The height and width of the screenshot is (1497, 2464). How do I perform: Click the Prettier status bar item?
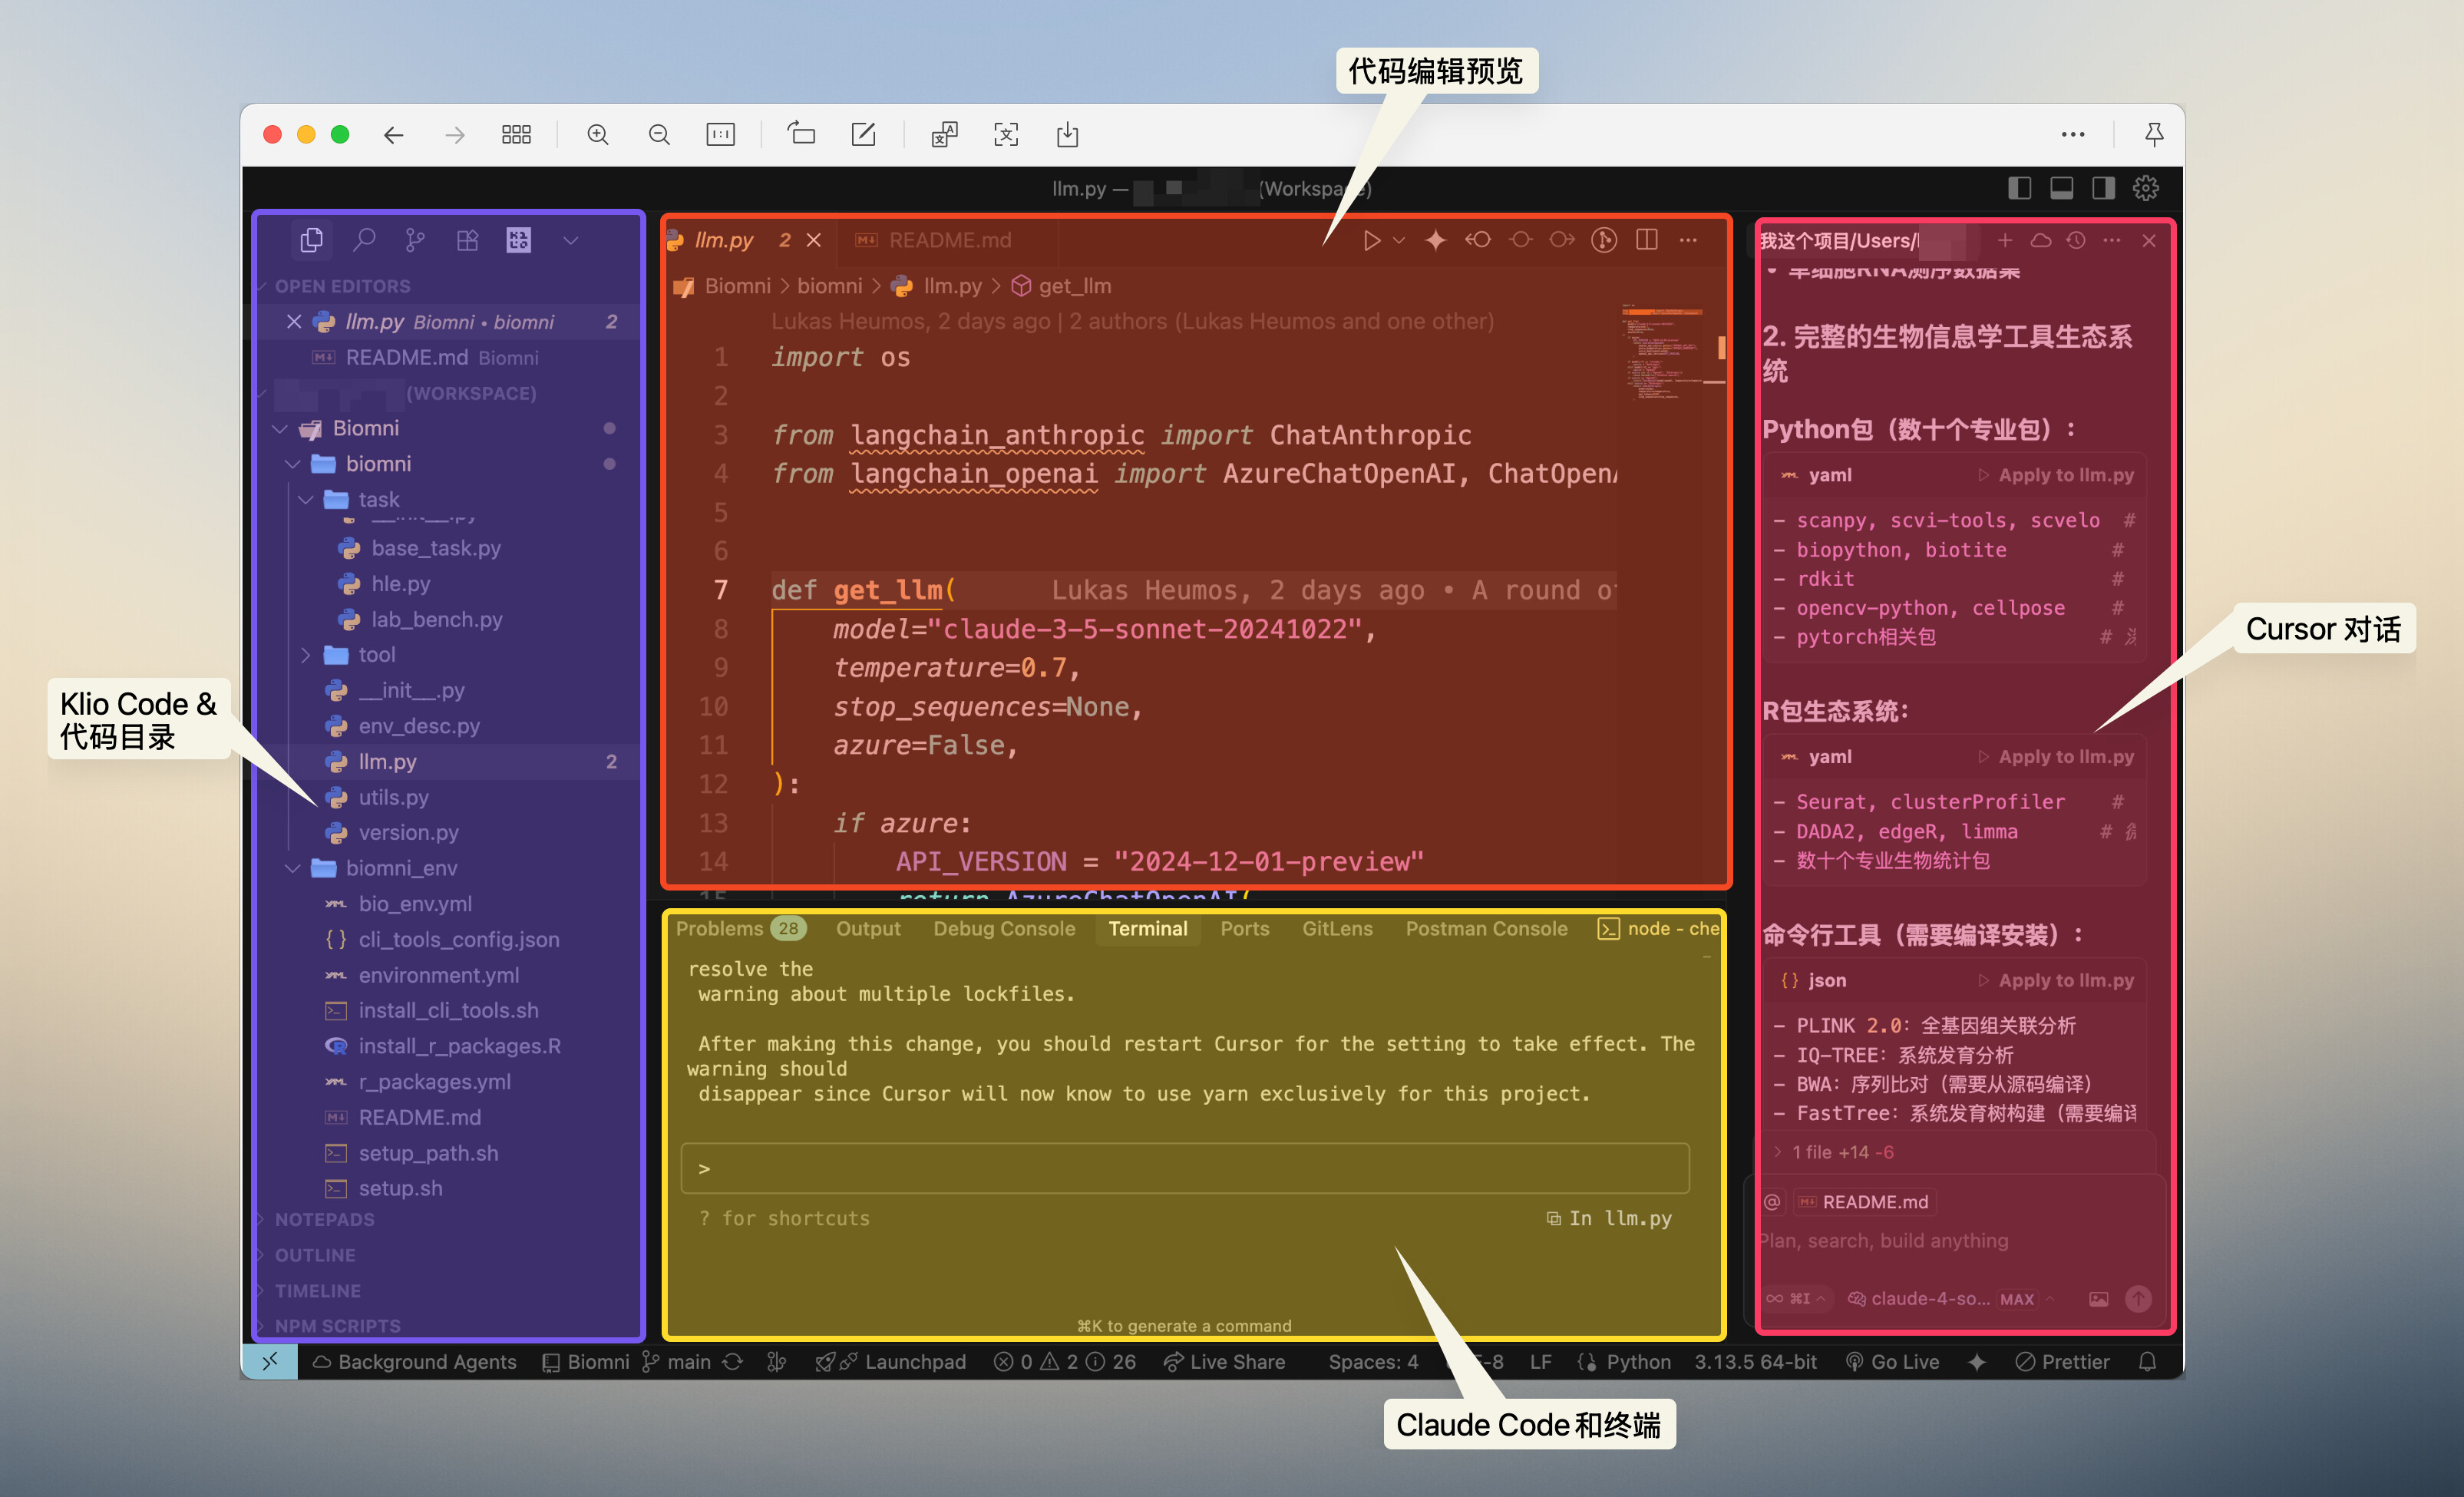click(2062, 1362)
